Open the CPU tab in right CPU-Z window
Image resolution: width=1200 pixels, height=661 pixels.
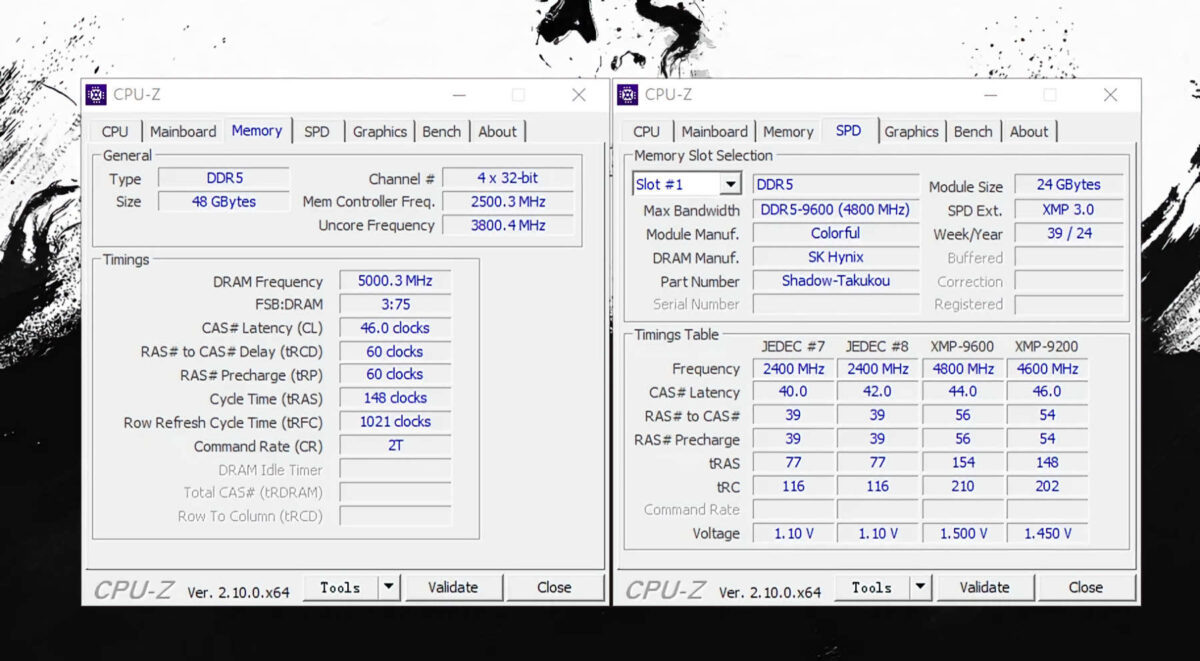point(647,131)
